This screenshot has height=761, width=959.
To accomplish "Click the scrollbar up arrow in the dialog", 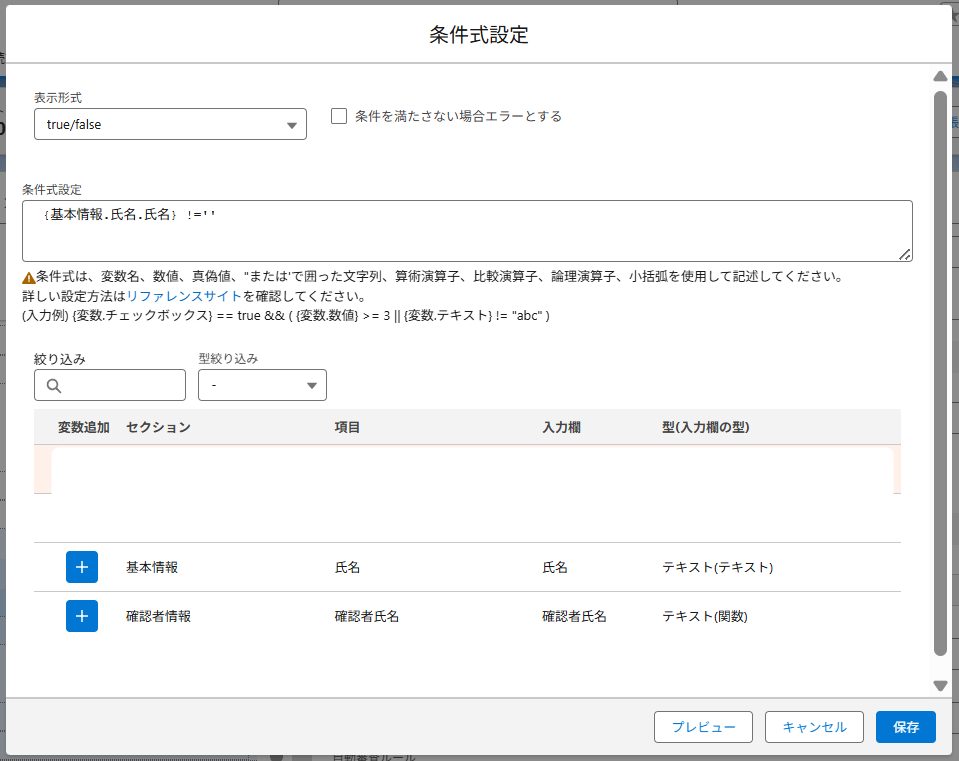I will 940,77.
